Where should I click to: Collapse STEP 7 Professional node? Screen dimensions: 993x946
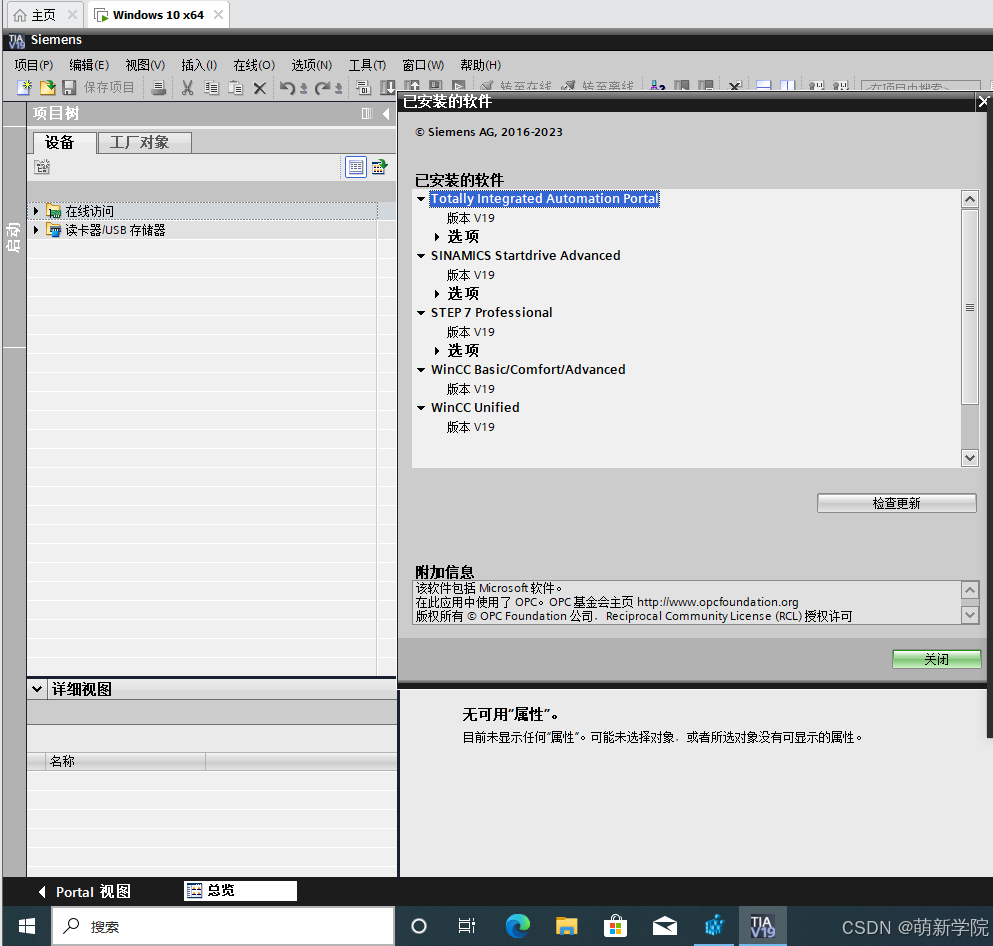421,313
